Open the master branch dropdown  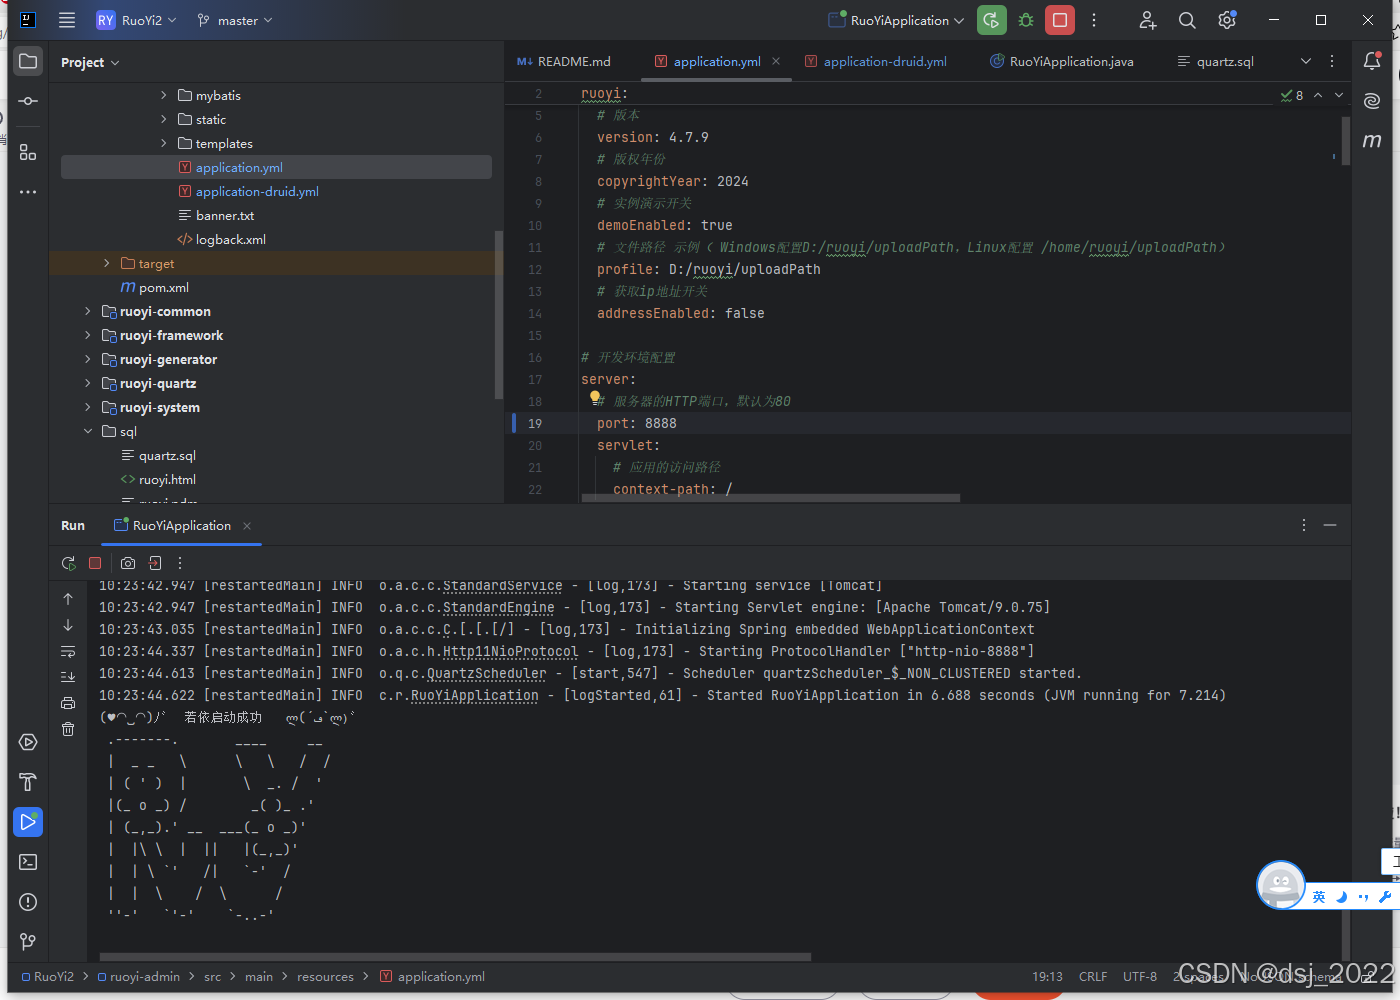tap(235, 20)
